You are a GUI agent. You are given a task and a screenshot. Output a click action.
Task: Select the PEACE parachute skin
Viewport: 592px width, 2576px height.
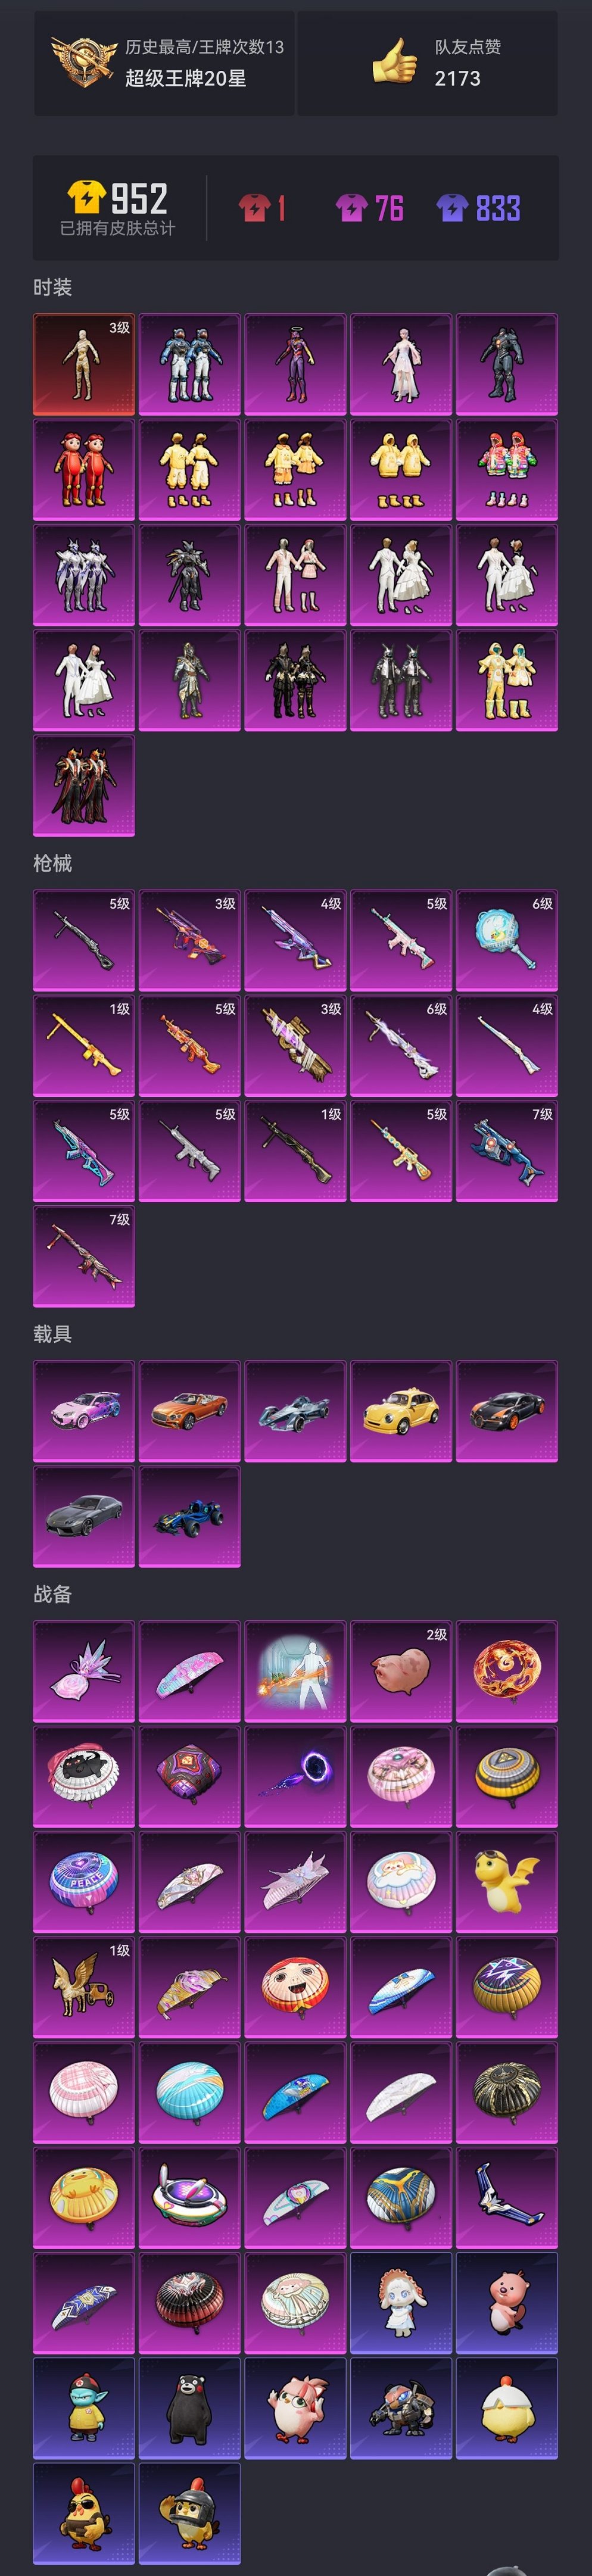pos(84,1882)
